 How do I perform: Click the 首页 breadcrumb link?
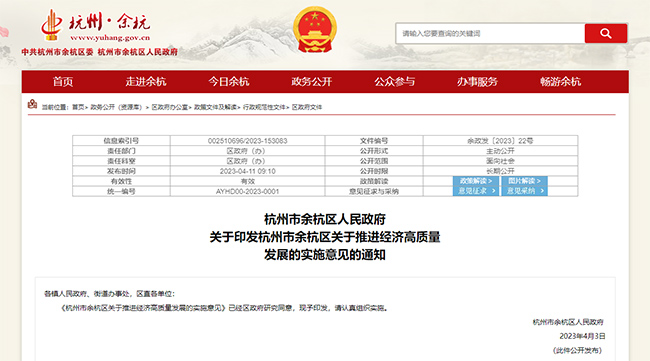[x=78, y=107]
